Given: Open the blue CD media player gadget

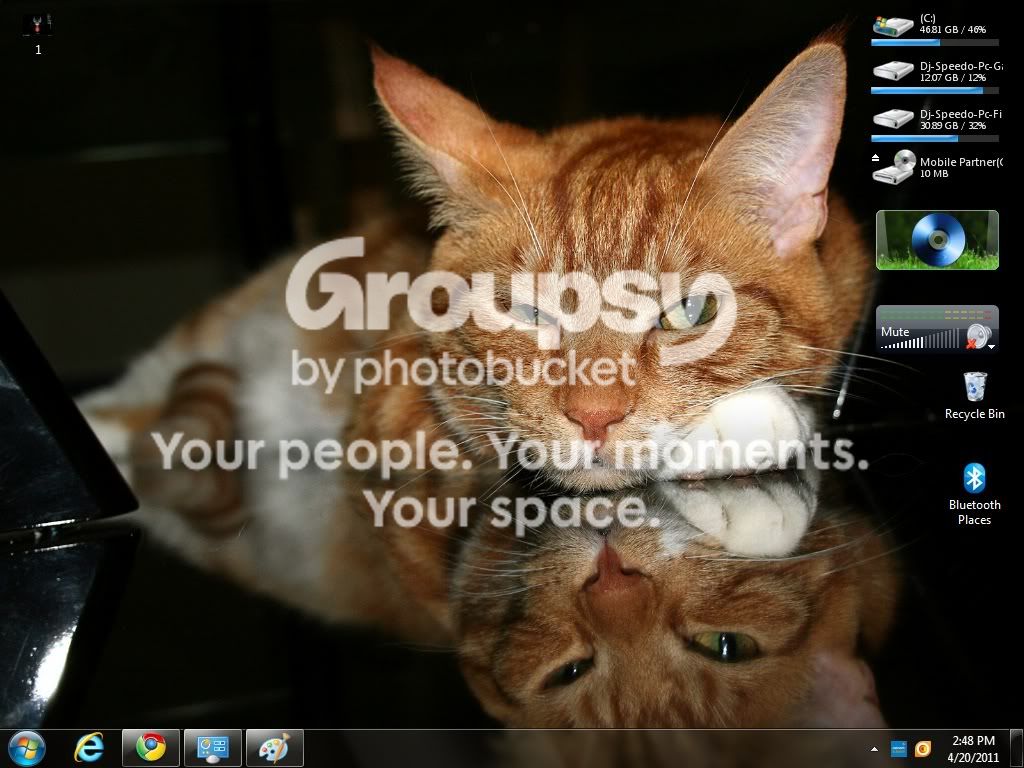Looking at the screenshot, I should 937,240.
